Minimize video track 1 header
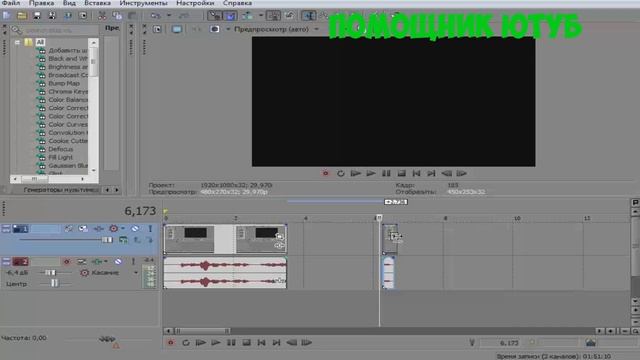The image size is (640, 360). click(x=6, y=229)
